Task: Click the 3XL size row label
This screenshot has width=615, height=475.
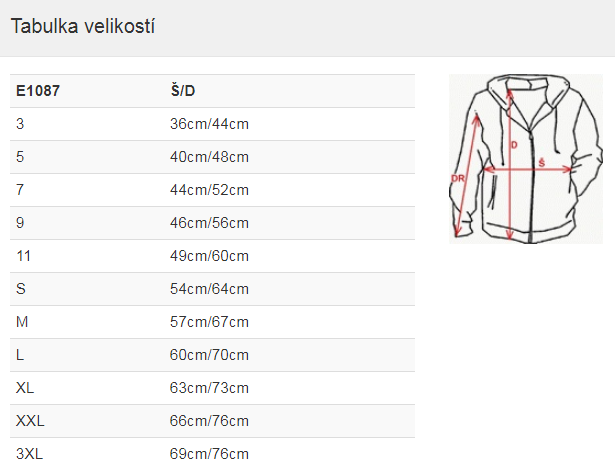Action: [x=29, y=453]
